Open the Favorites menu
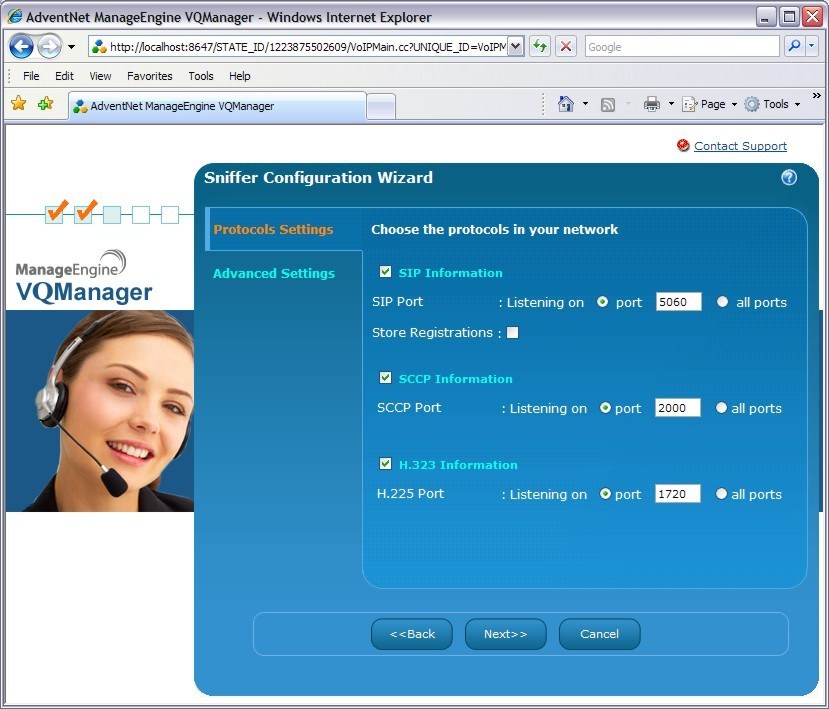 pyautogui.click(x=150, y=76)
